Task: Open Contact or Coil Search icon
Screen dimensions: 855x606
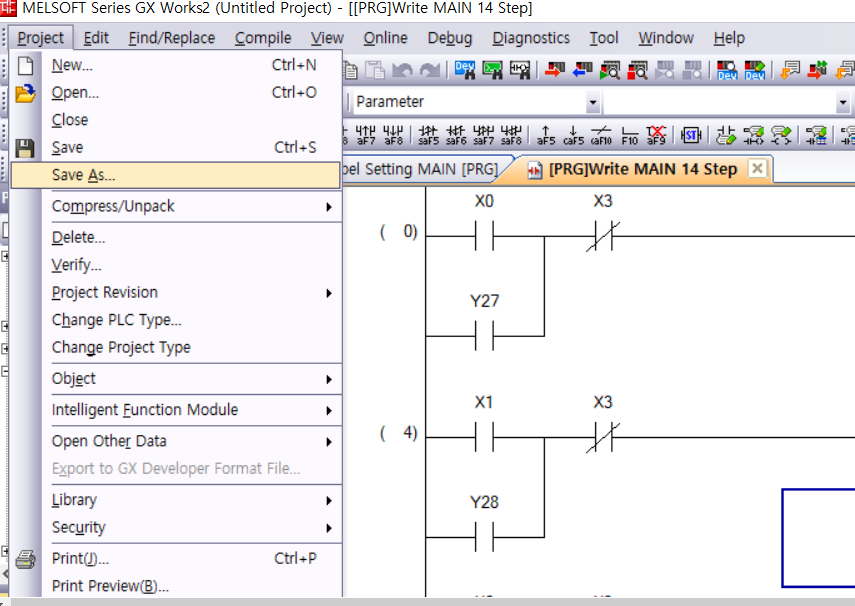Action: (x=520, y=70)
